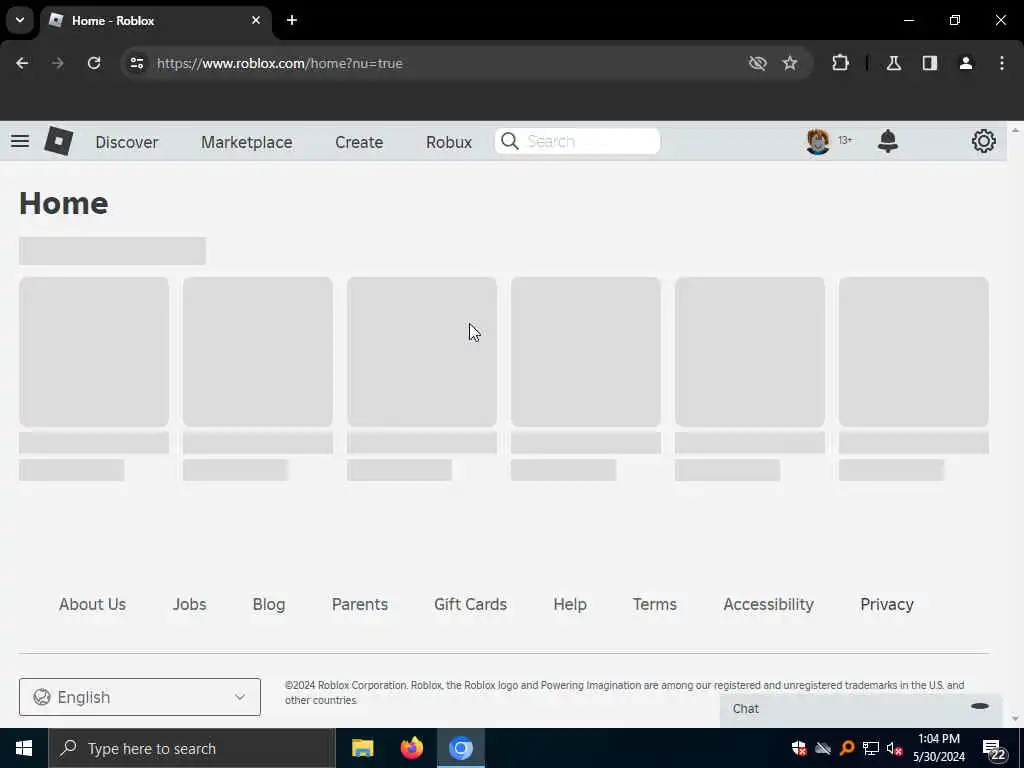Image resolution: width=1024 pixels, height=768 pixels.
Task: Toggle the Chat panel open
Action: point(861,709)
